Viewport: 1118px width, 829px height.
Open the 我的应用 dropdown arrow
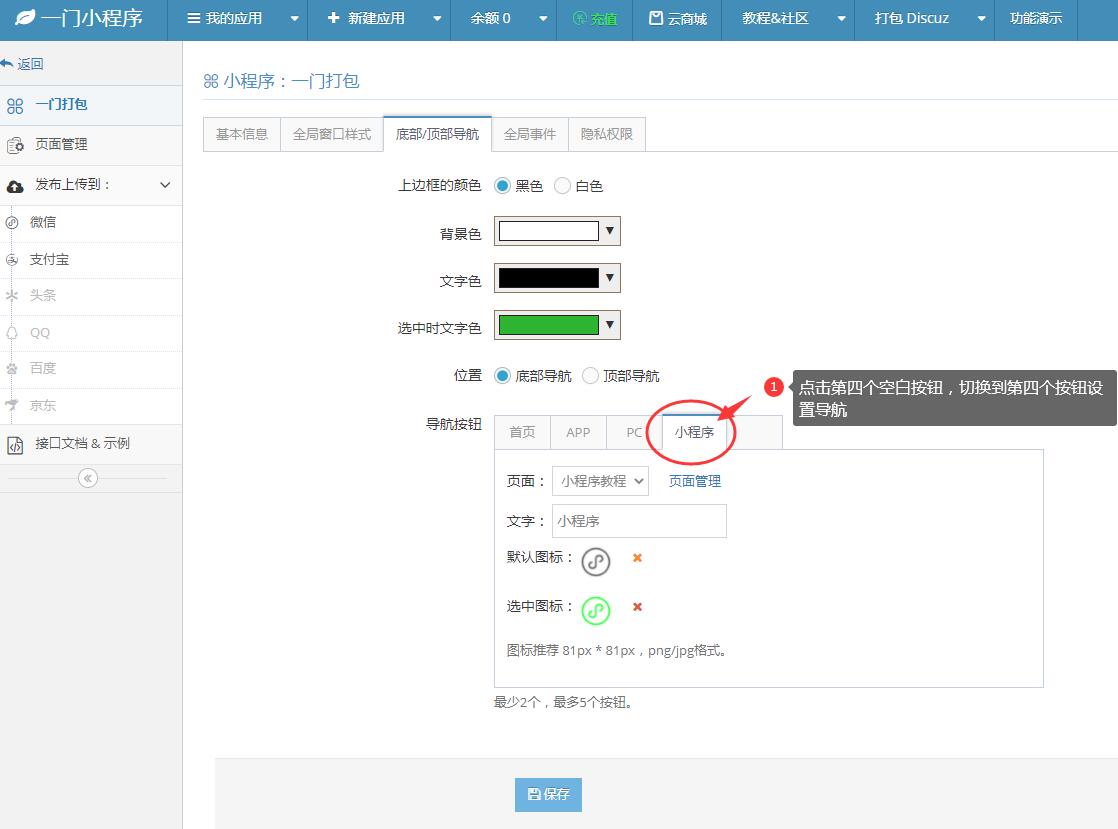click(x=294, y=19)
